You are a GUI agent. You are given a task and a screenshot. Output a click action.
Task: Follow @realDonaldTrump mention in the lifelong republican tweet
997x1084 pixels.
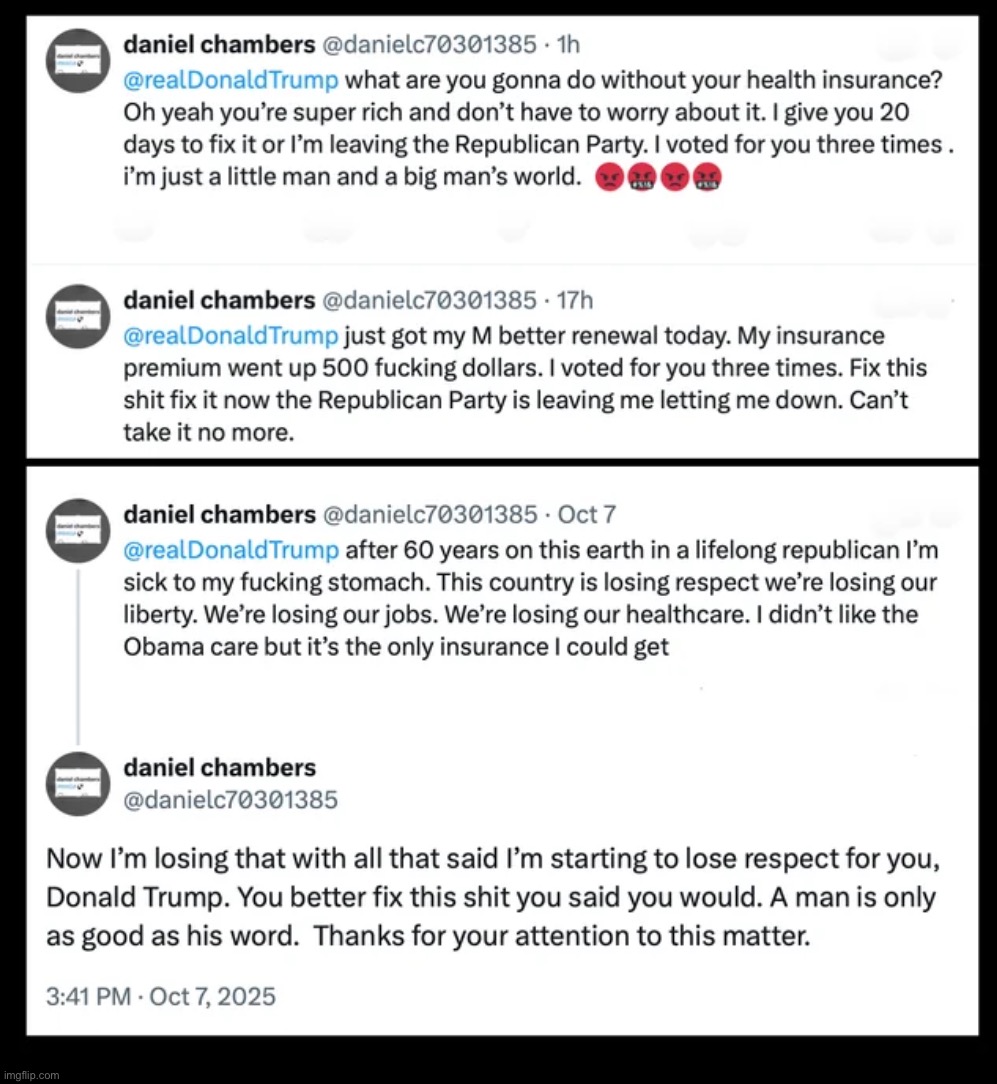pyautogui.click(x=231, y=549)
